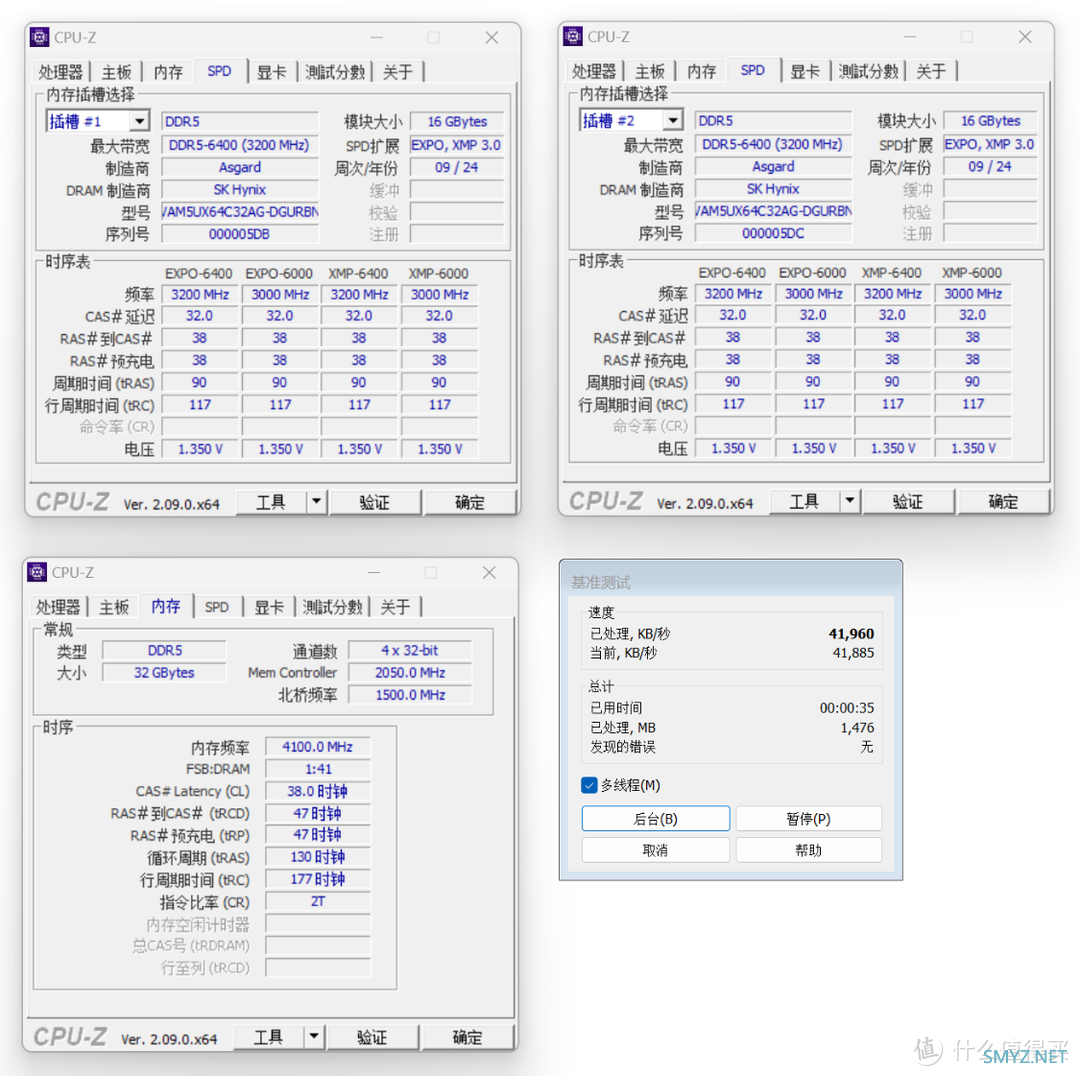Expand the 工具 arrow in the 插槽 #1 window
This screenshot has height=1076, width=1080.
tap(316, 502)
